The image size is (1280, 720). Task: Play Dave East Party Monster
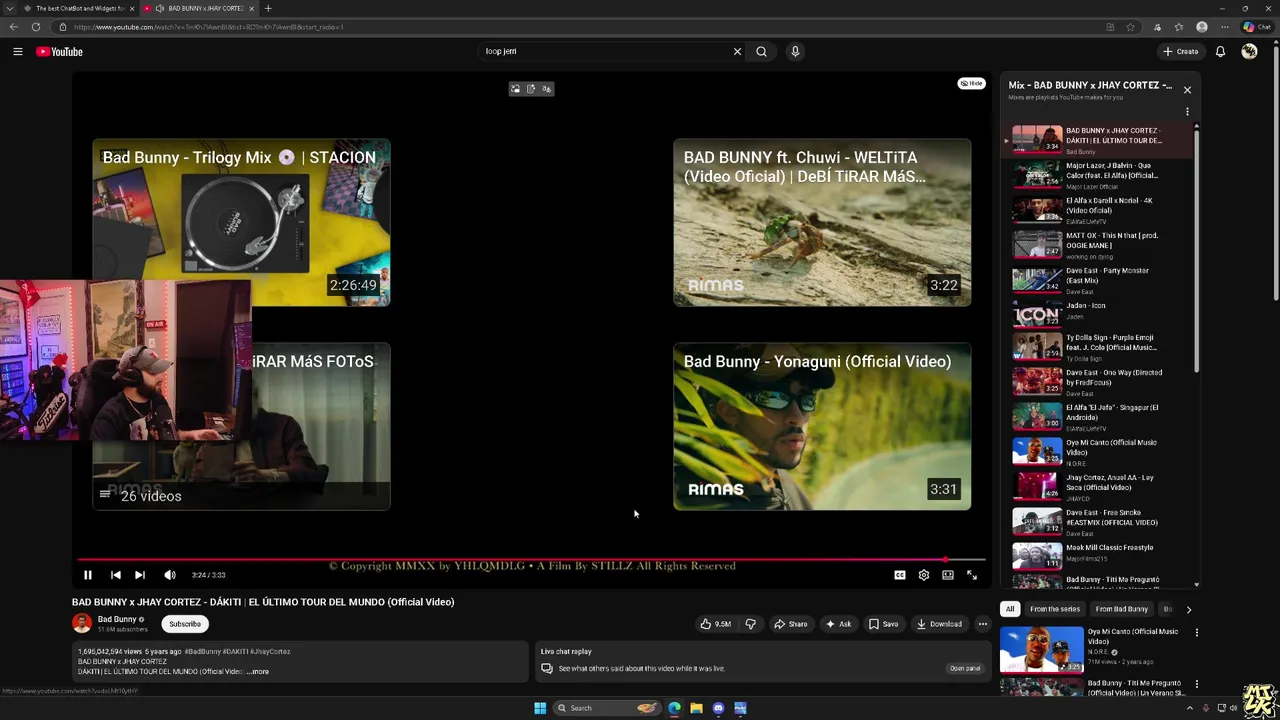click(1100, 280)
